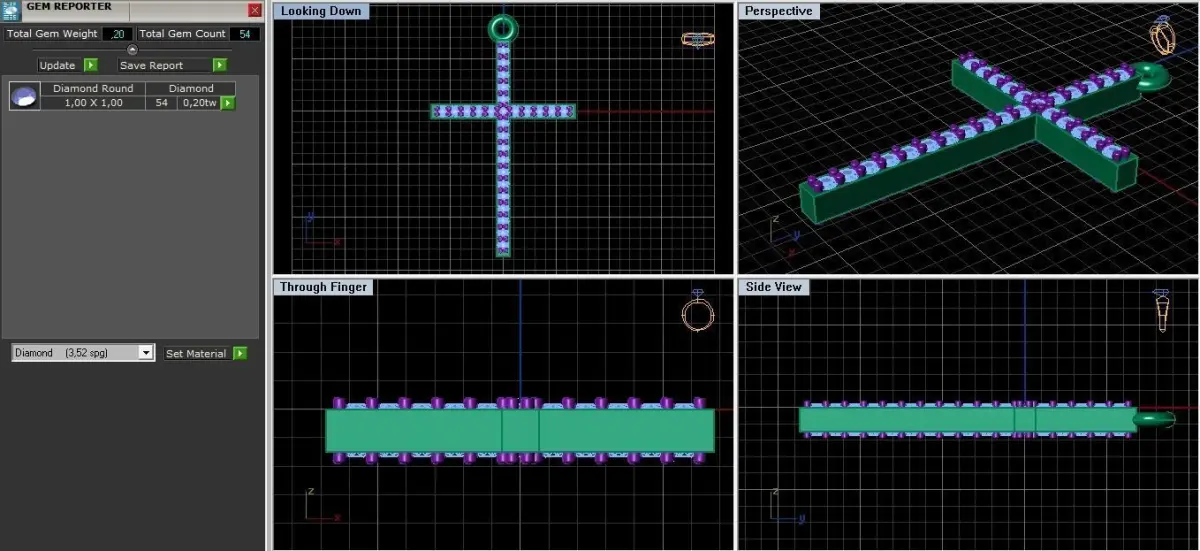
Task: Click the 0,20tw weight cell
Action: (198, 103)
